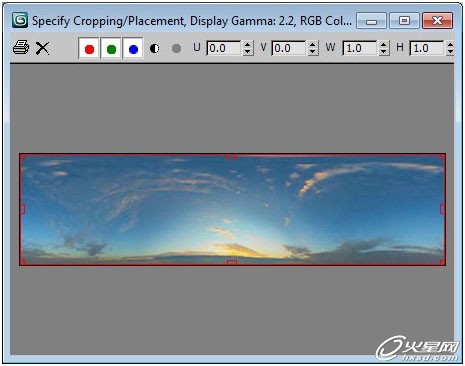Toggle the monochrome gray circle icon
The width and height of the screenshot is (465, 366).
click(176, 49)
